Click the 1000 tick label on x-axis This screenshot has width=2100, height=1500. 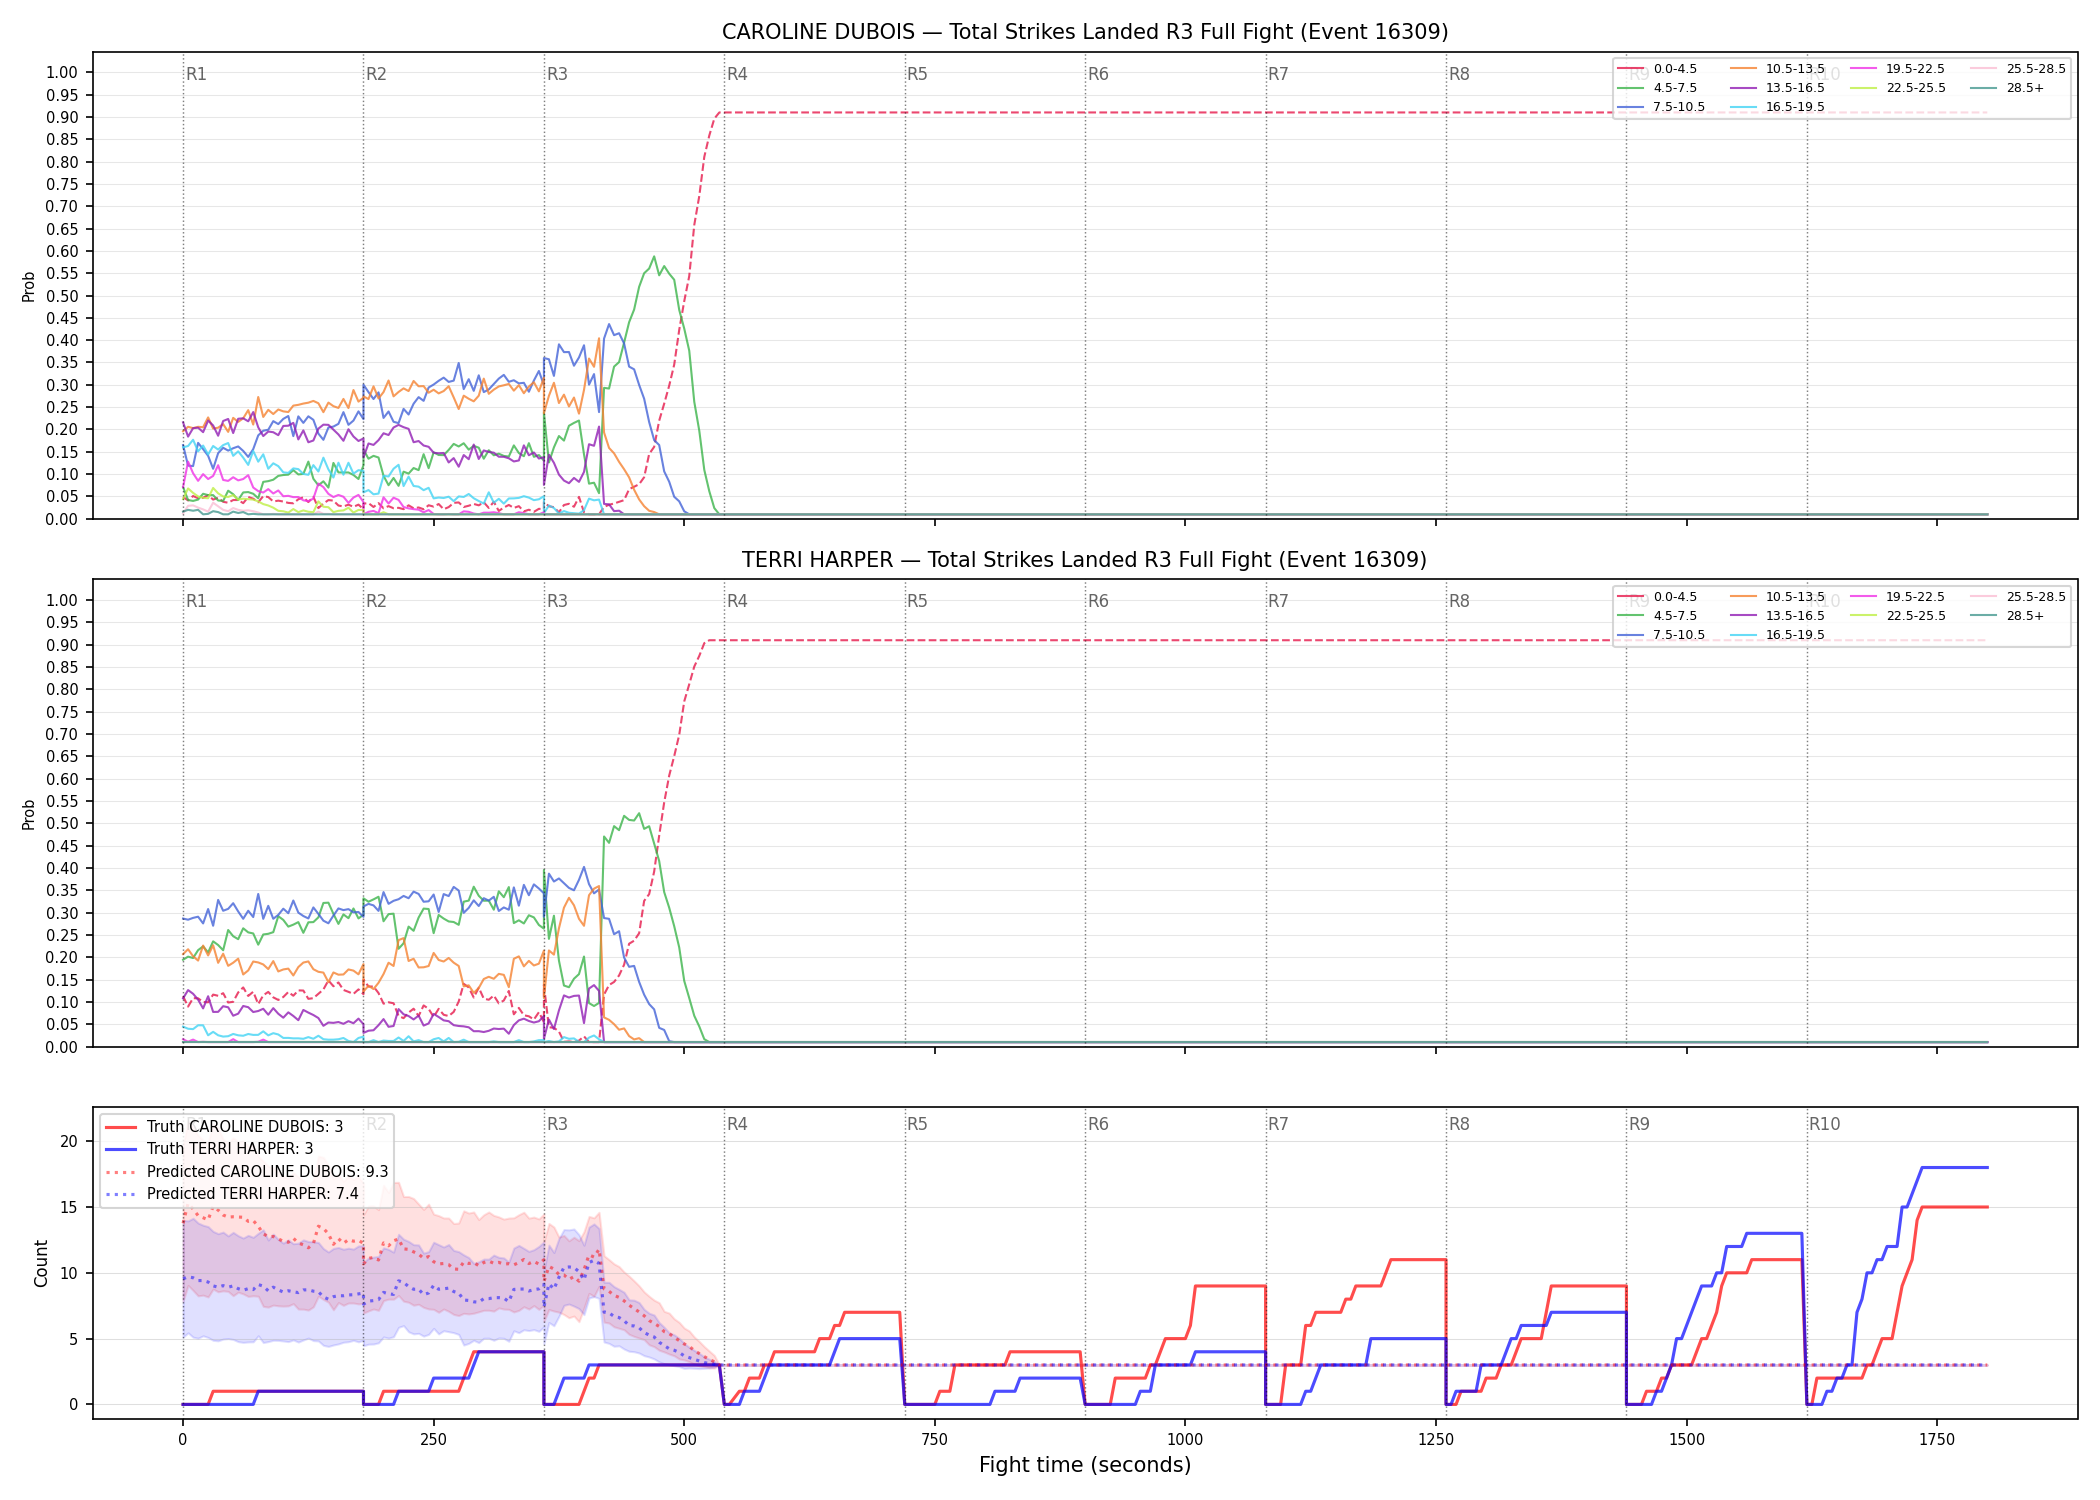tap(1185, 1439)
